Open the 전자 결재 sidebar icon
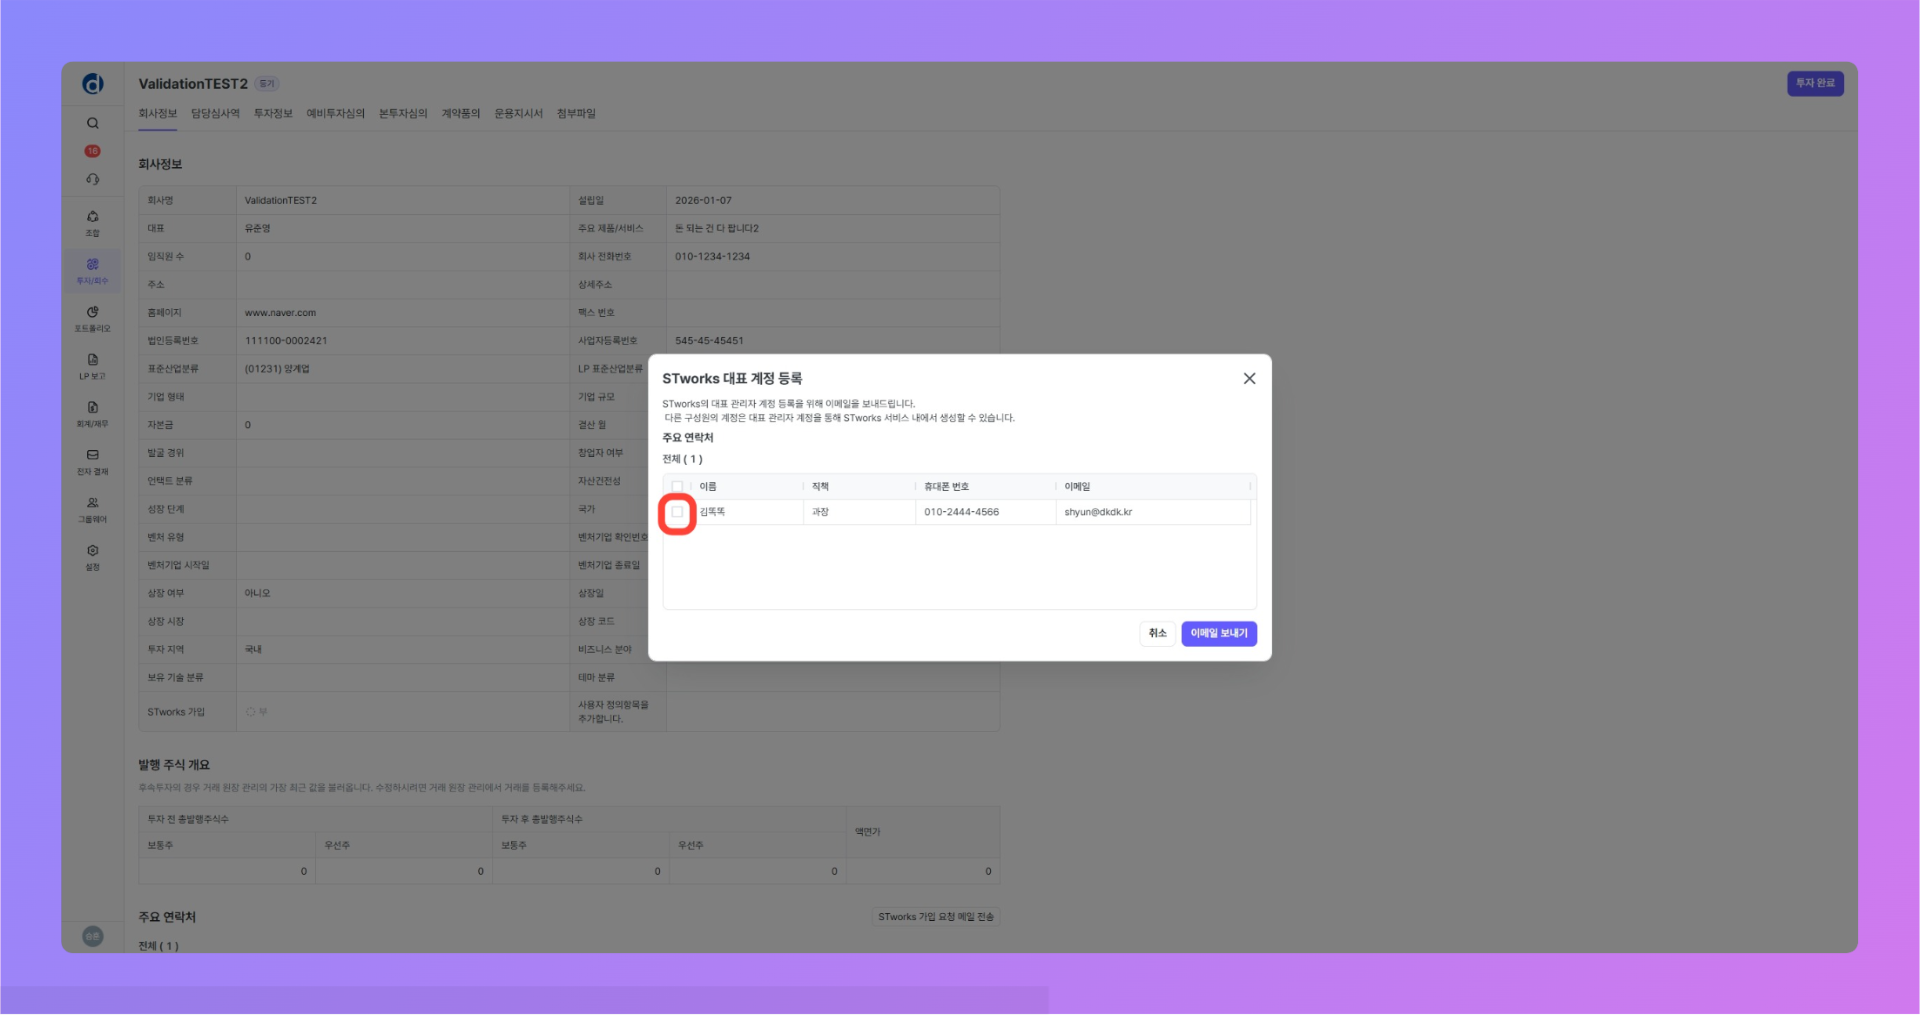The image size is (1920, 1015). (x=92, y=462)
